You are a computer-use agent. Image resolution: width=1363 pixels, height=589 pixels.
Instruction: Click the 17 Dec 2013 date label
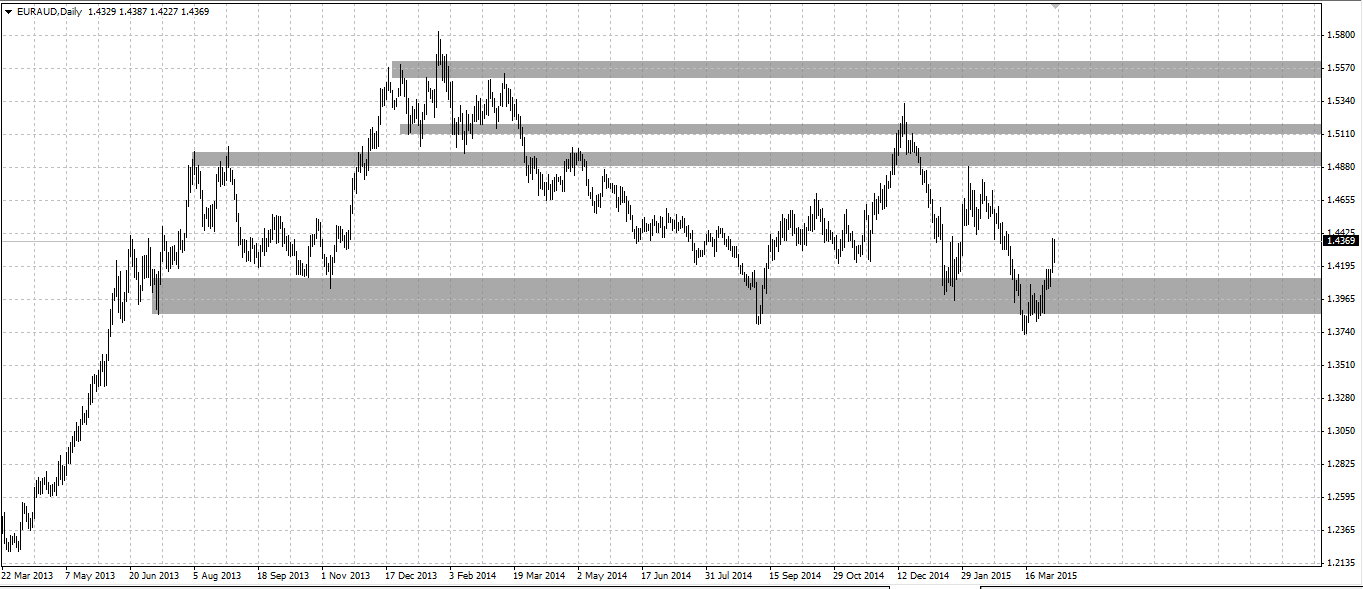411,576
